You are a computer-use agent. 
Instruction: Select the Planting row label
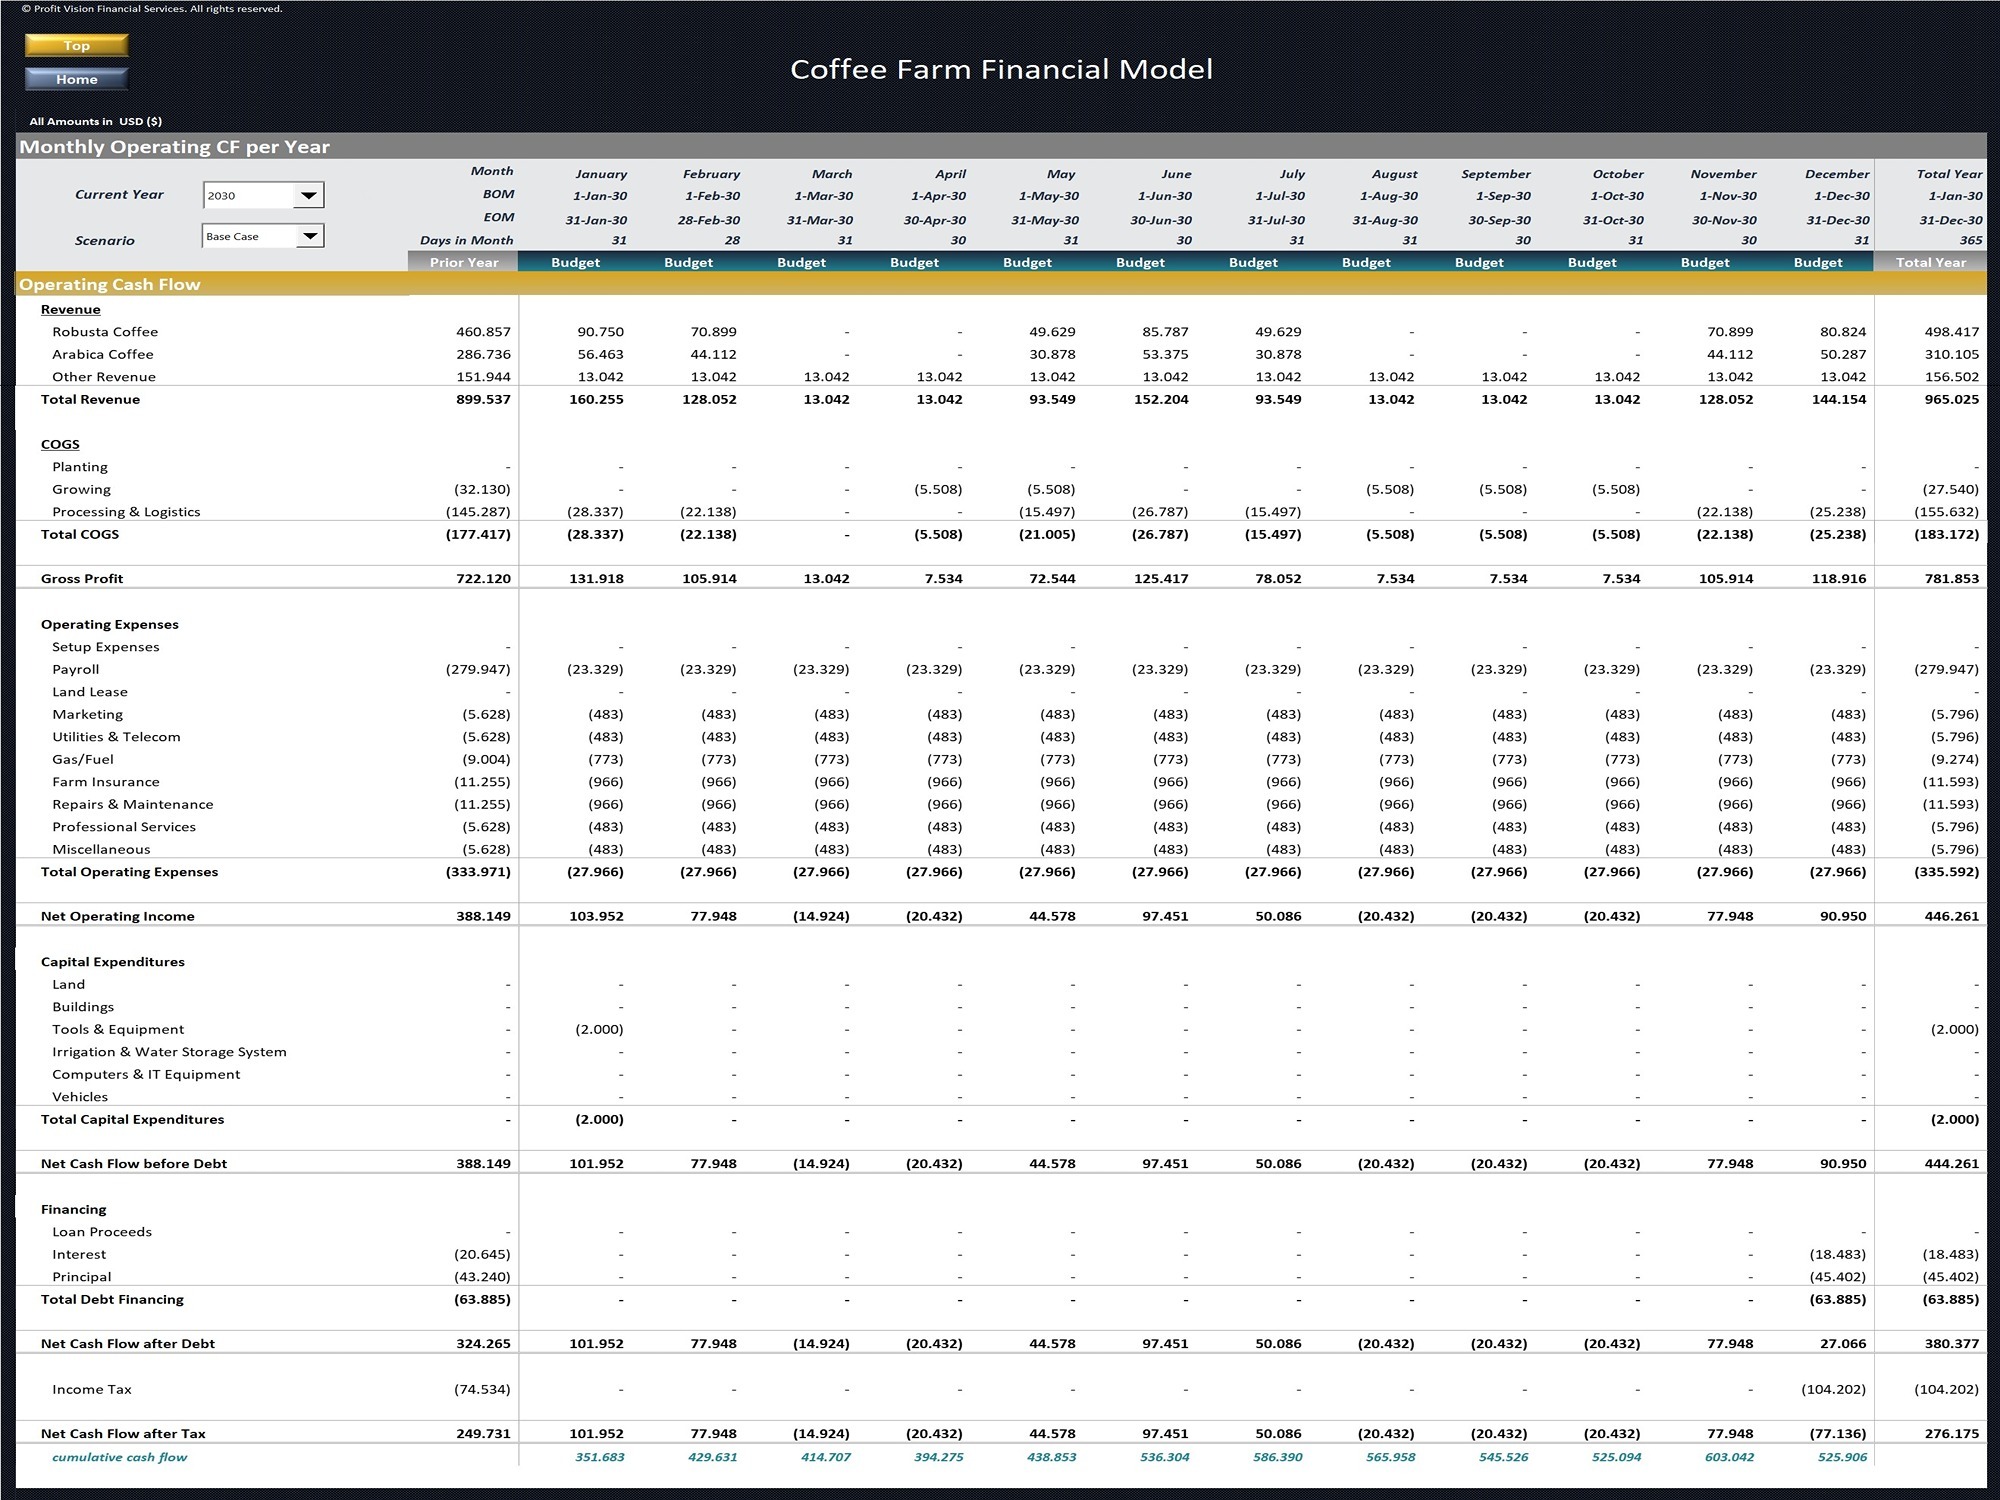coord(80,467)
